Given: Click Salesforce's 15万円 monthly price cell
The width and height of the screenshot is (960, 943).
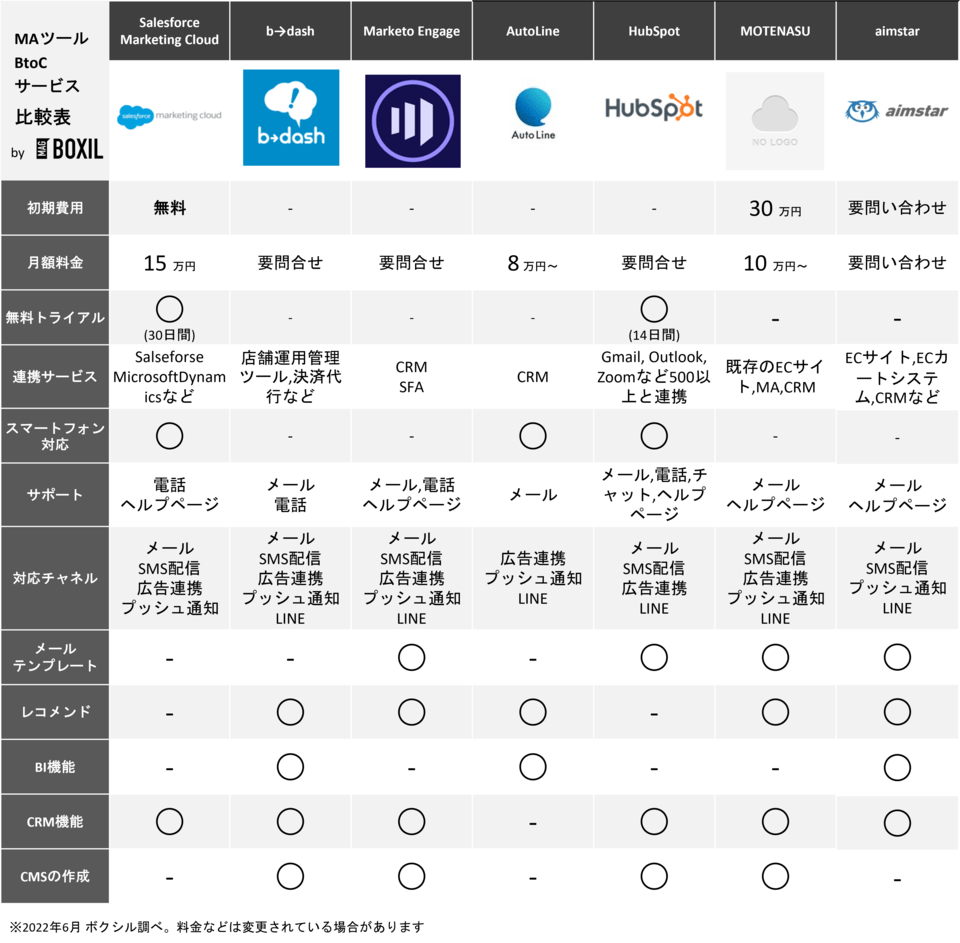Looking at the screenshot, I should [x=168, y=262].
